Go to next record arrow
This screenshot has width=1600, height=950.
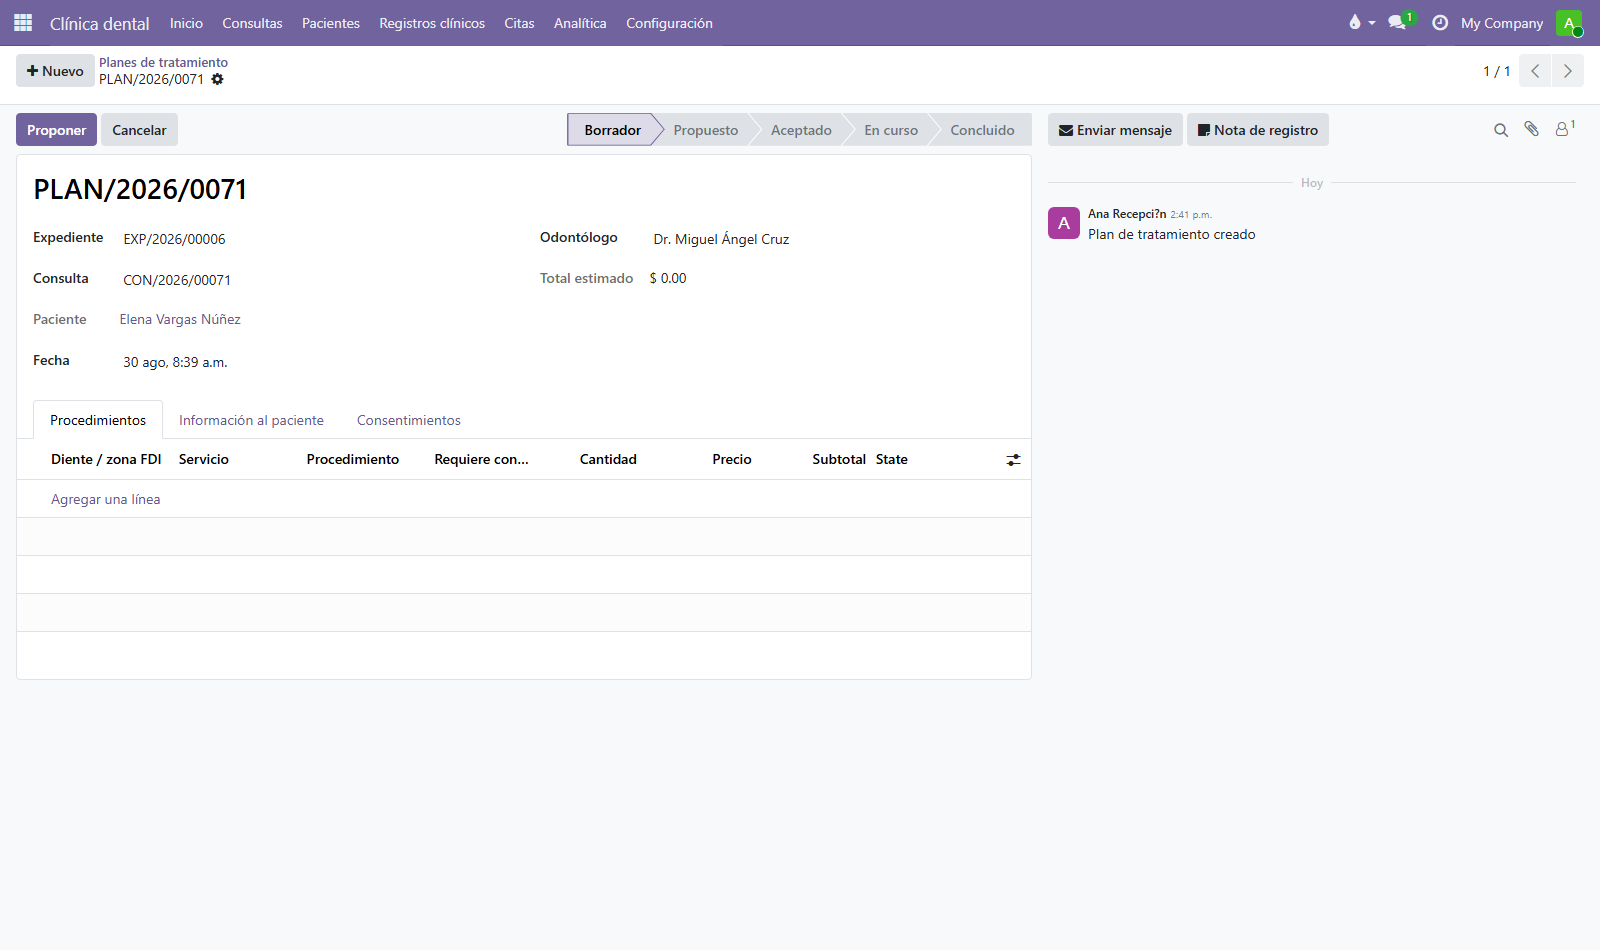coord(1567,71)
